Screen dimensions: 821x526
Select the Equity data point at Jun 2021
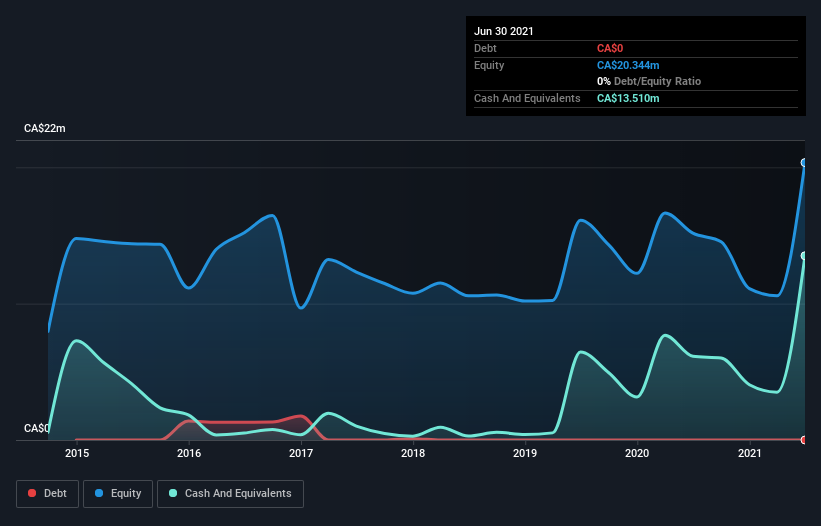point(804,163)
